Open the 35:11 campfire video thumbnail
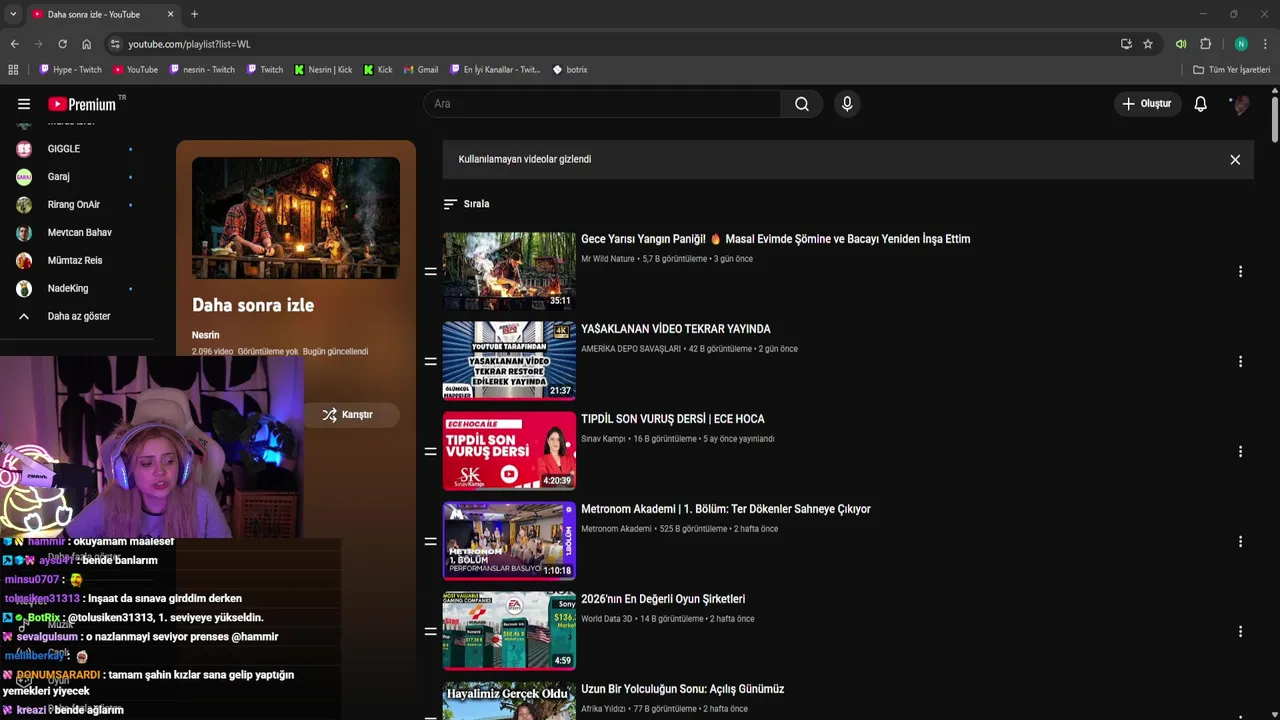Screen dimensions: 1280x720 (509, 271)
